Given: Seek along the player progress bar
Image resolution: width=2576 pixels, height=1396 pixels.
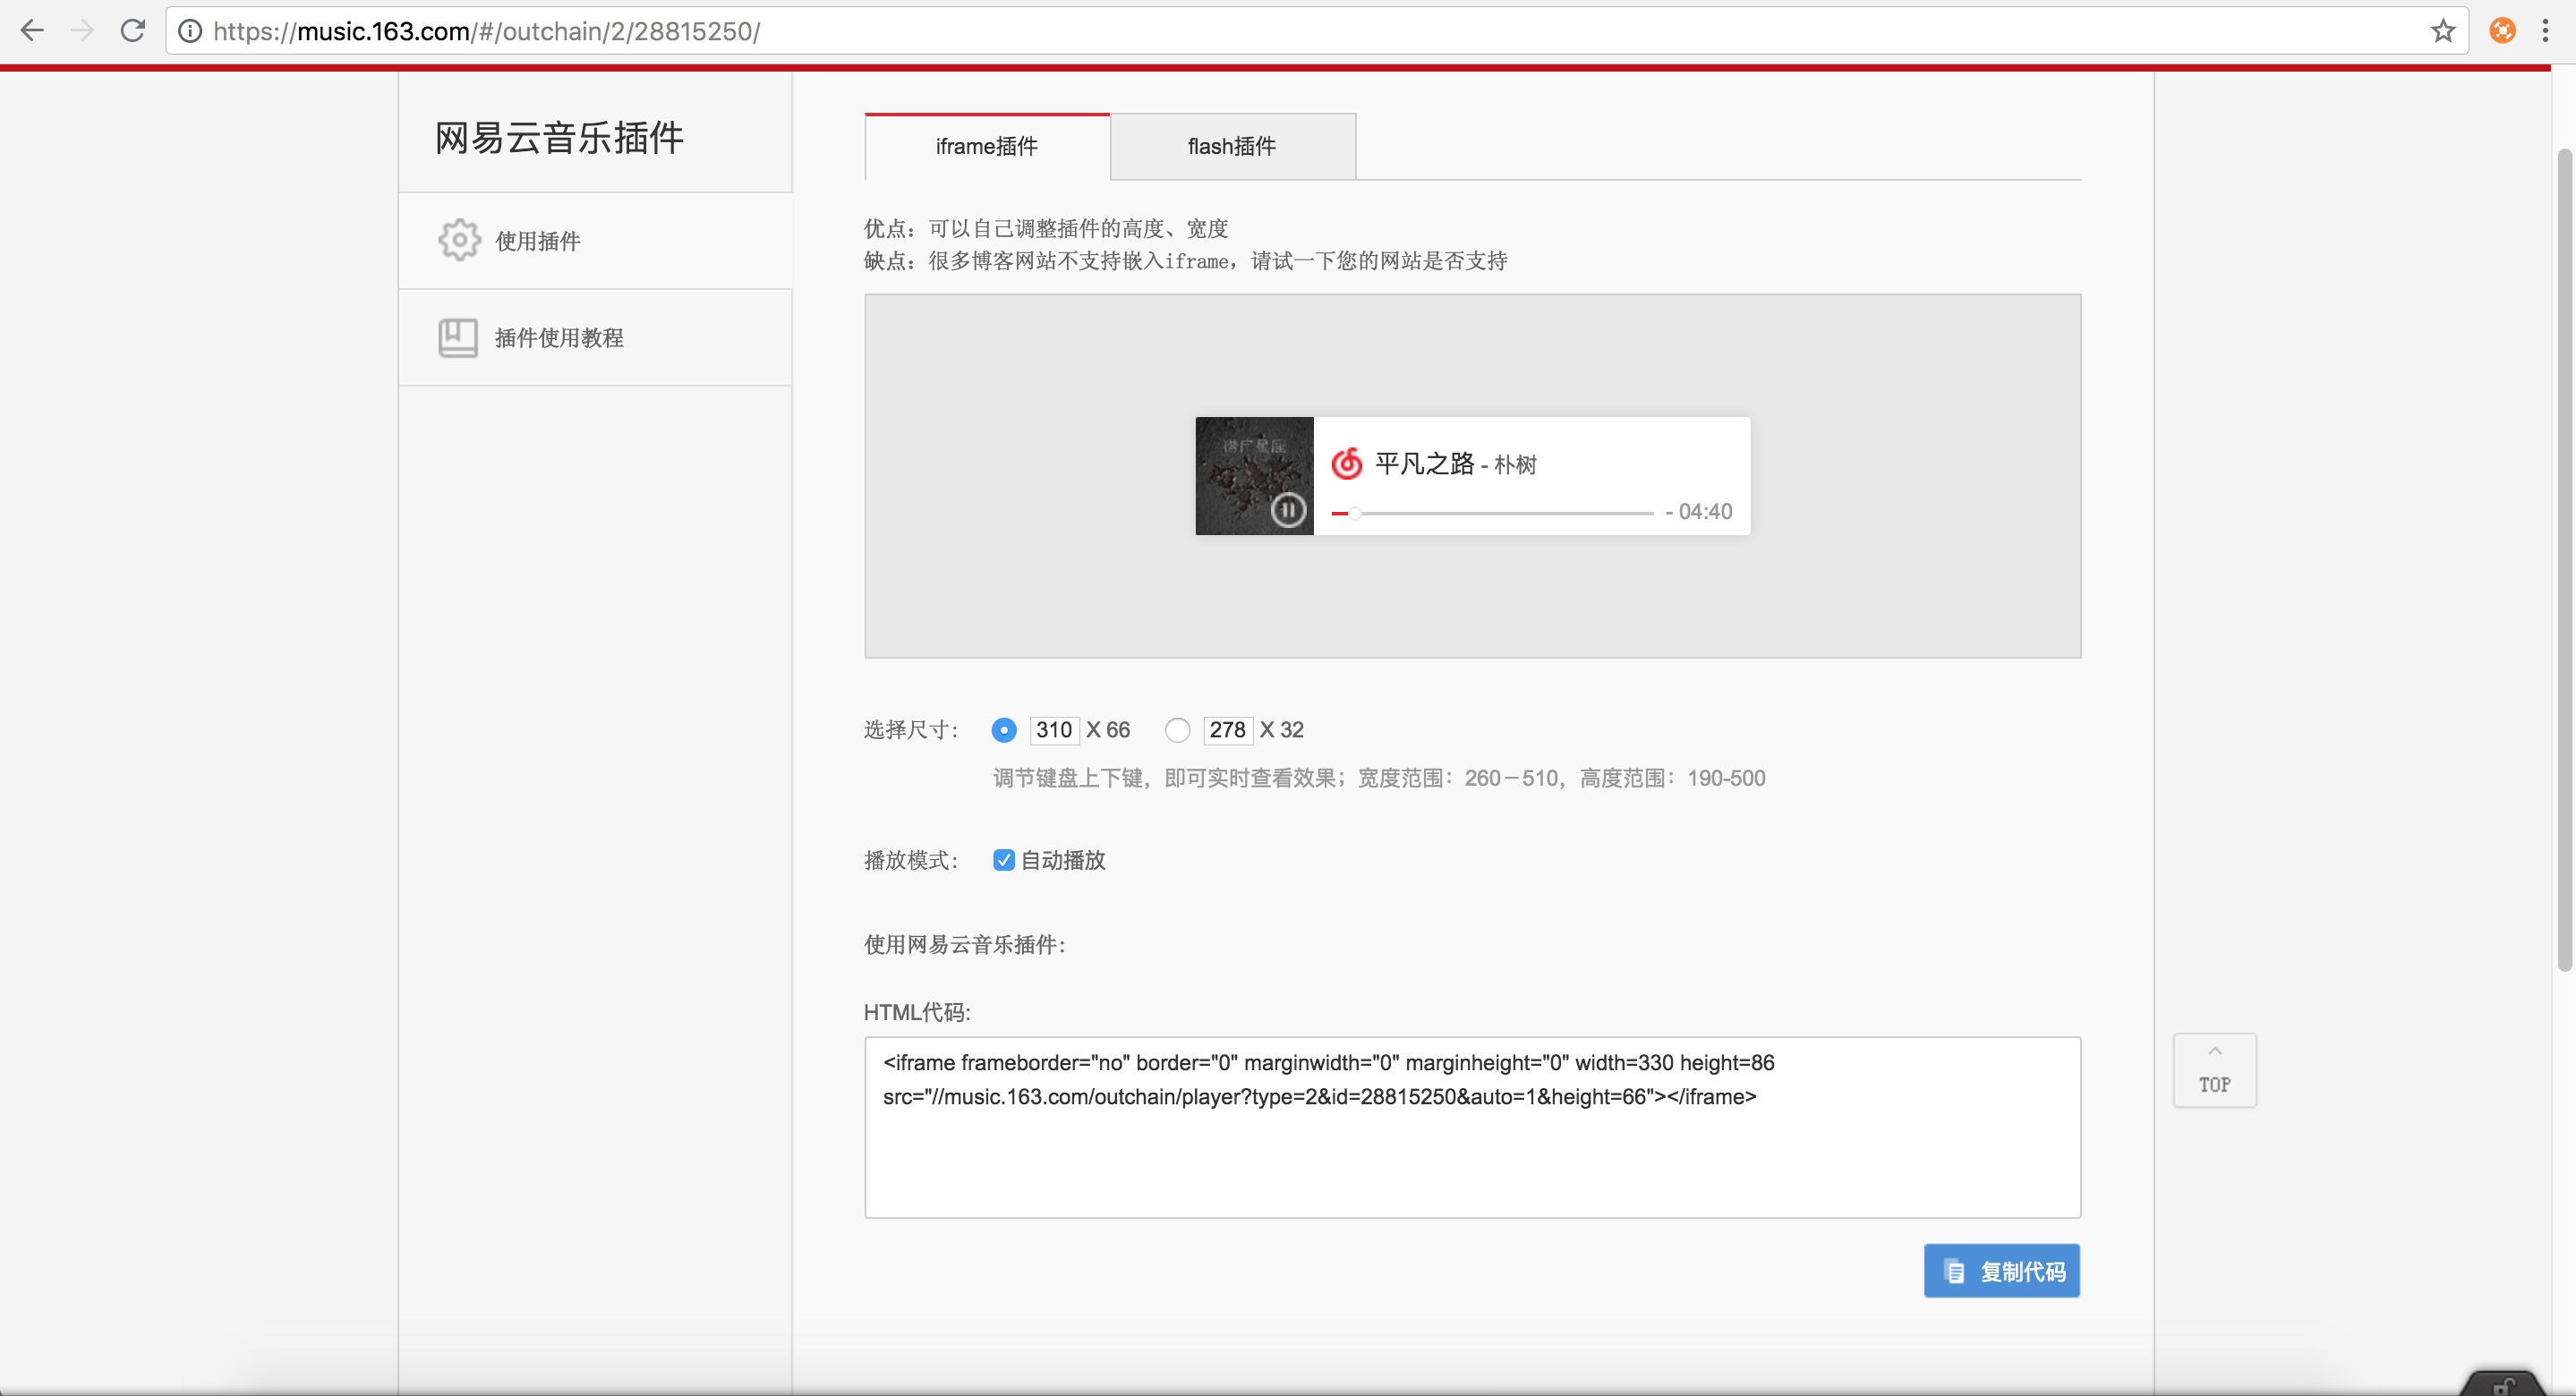Looking at the screenshot, I should (x=1493, y=513).
